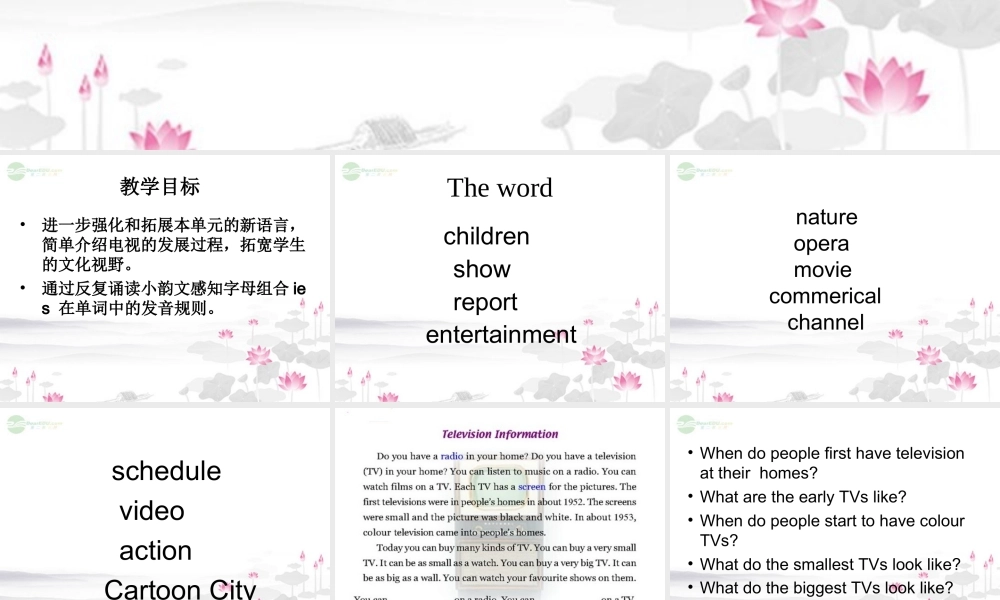Image resolution: width=1000 pixels, height=600 pixels.
Task: Click the word 'commerical'
Action: [x=825, y=296]
